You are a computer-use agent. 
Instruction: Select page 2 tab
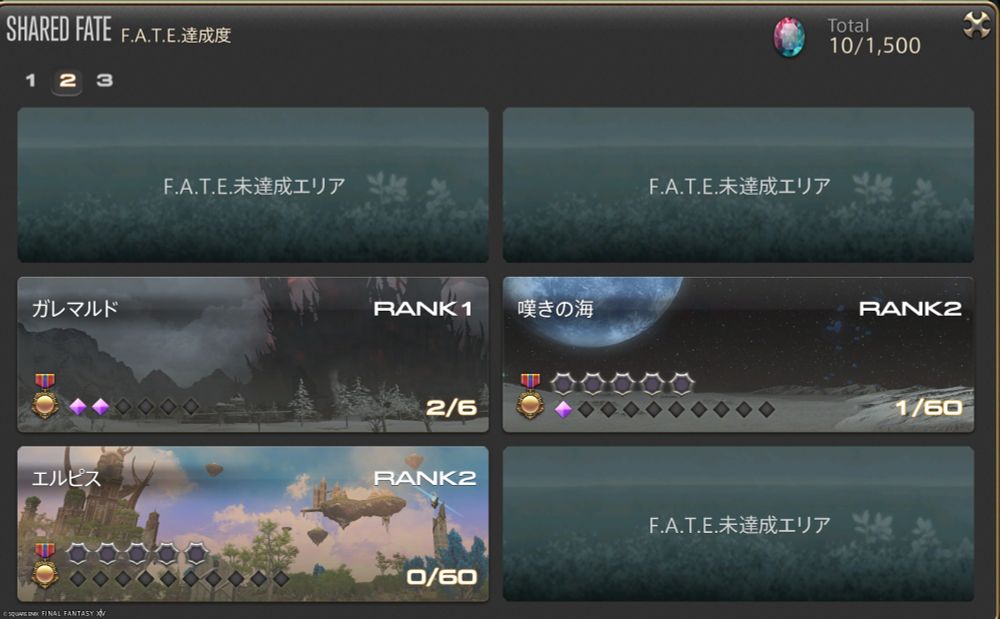tap(67, 81)
